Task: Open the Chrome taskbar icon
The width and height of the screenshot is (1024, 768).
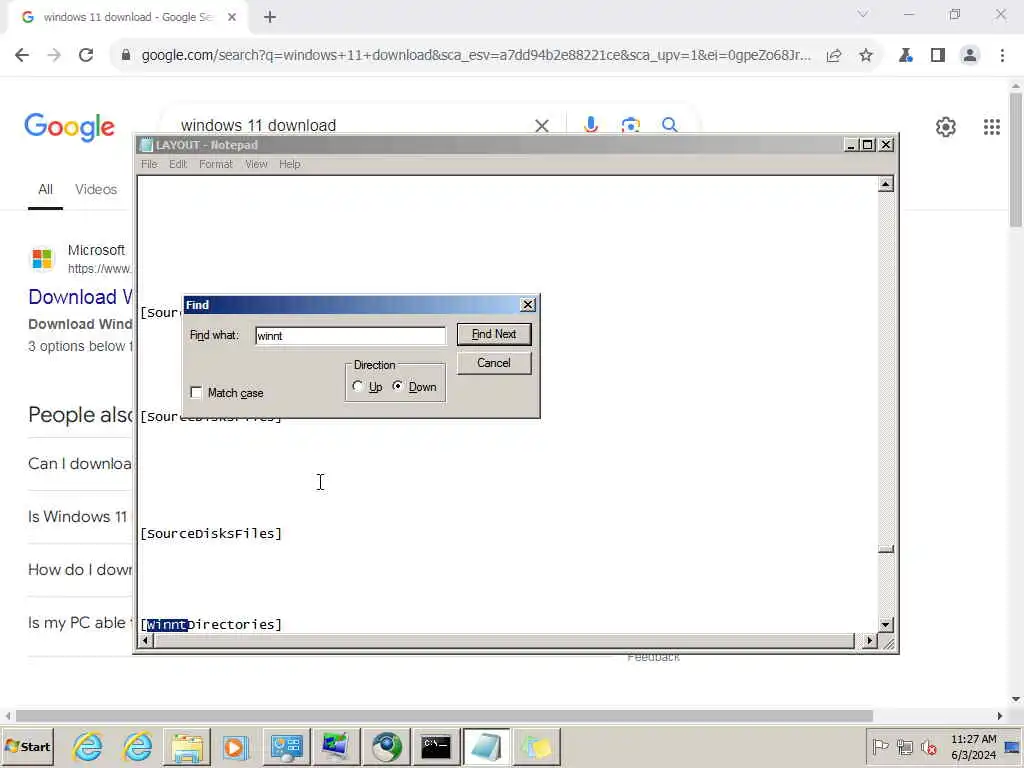Action: (386, 746)
